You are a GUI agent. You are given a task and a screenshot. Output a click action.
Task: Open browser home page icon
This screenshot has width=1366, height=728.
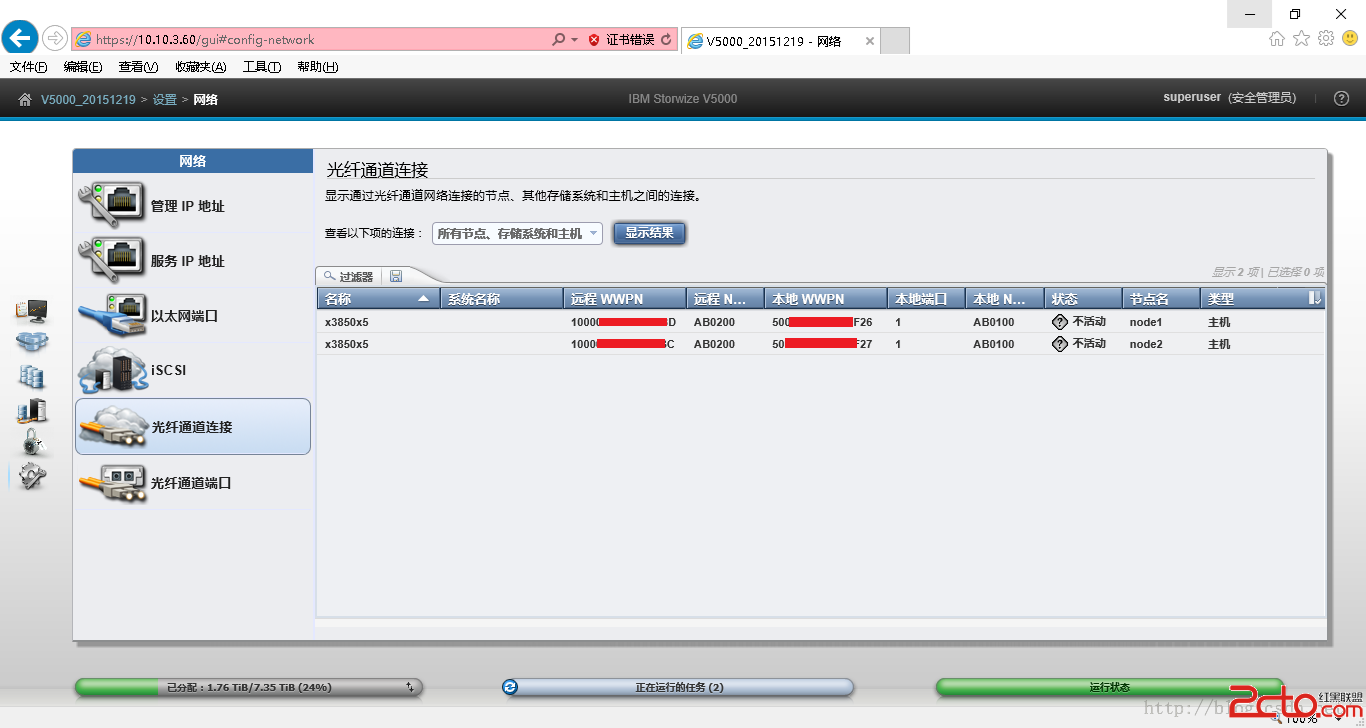[1277, 38]
